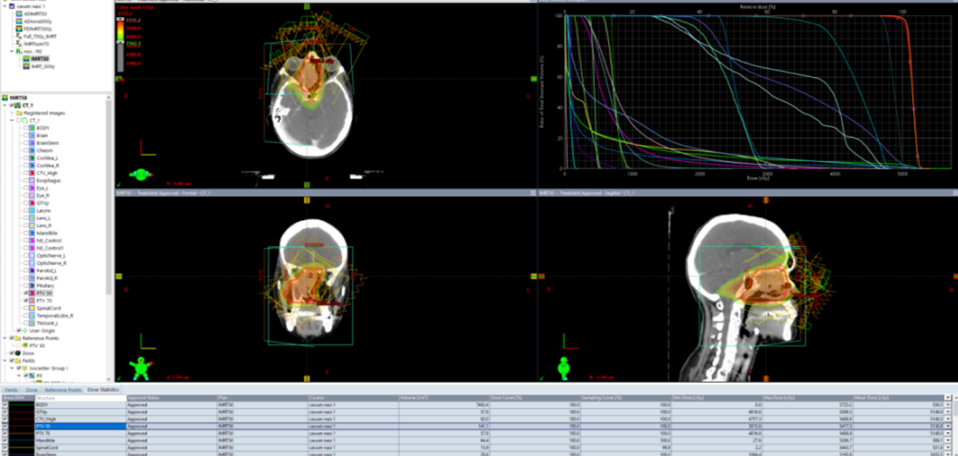Collapse the CT_1 structure set node
The image size is (958, 456).
pos(12,120)
